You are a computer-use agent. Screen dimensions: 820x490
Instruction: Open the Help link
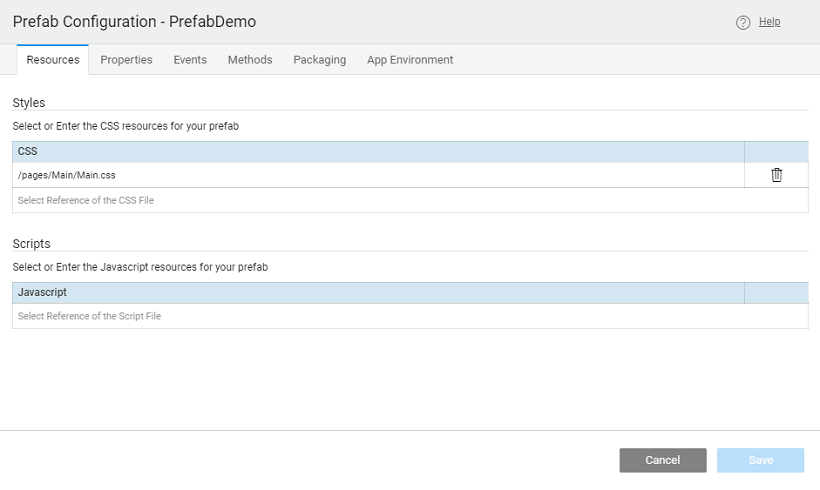769,22
